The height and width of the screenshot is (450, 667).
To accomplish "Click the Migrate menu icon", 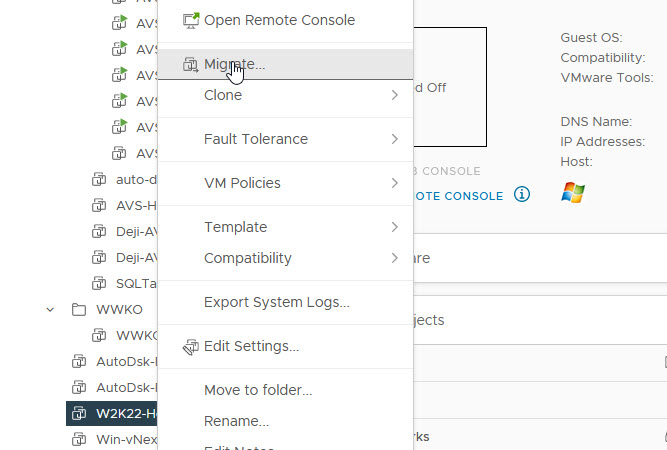I will (x=190, y=65).
